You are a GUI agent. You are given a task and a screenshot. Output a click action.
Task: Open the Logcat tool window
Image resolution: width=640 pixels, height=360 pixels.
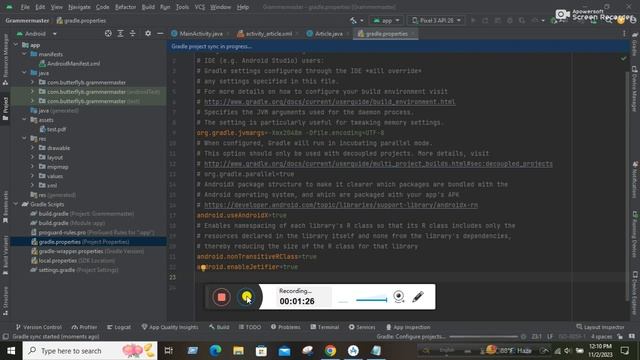(x=119, y=327)
